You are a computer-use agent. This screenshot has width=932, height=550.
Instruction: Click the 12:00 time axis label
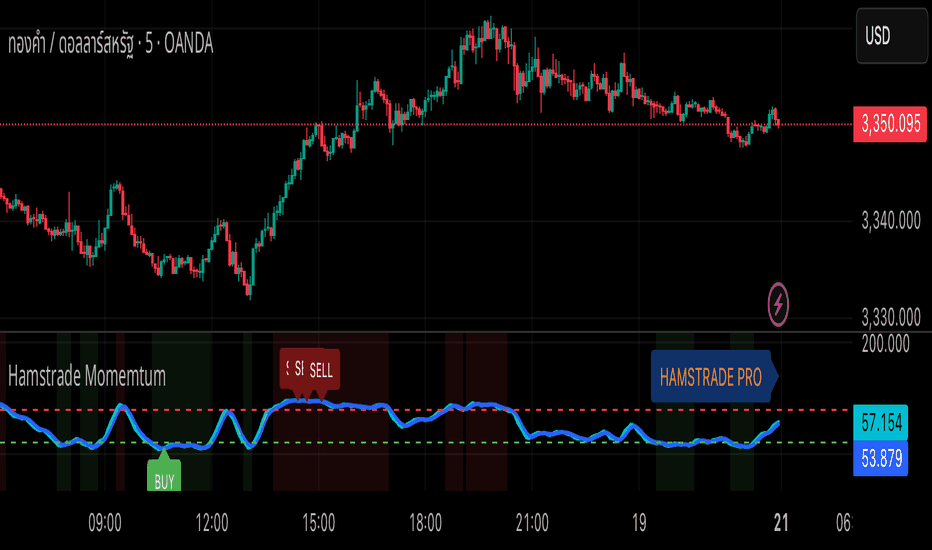212,523
